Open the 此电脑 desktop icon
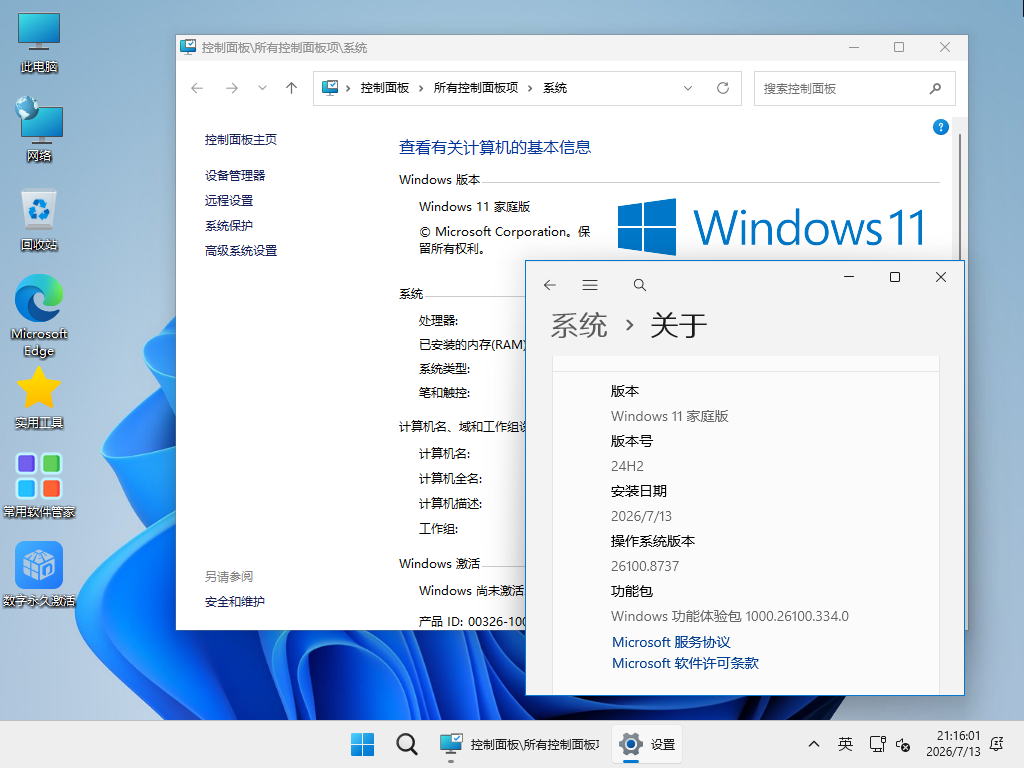This screenshot has width=1024, height=768. pos(39,43)
